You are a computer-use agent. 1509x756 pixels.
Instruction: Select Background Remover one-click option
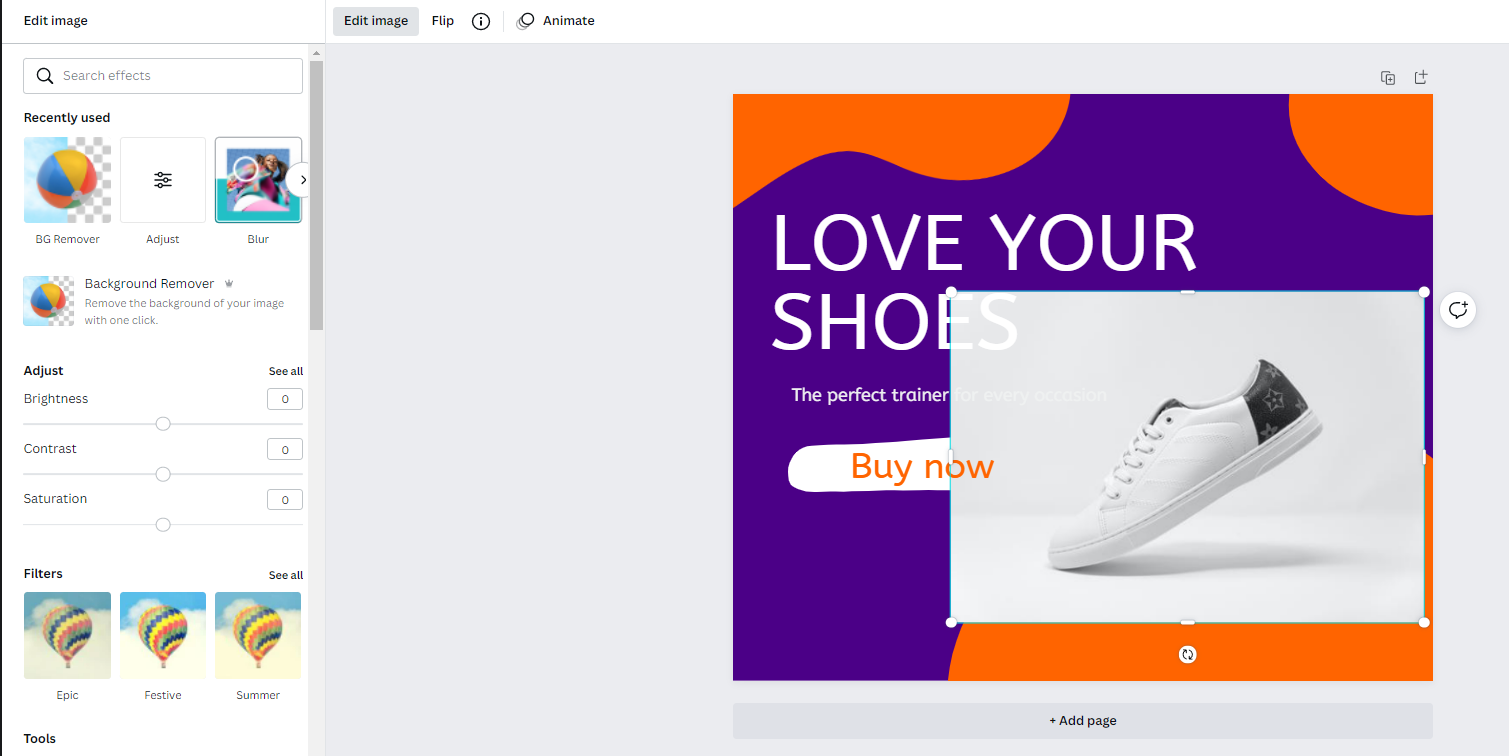(163, 301)
